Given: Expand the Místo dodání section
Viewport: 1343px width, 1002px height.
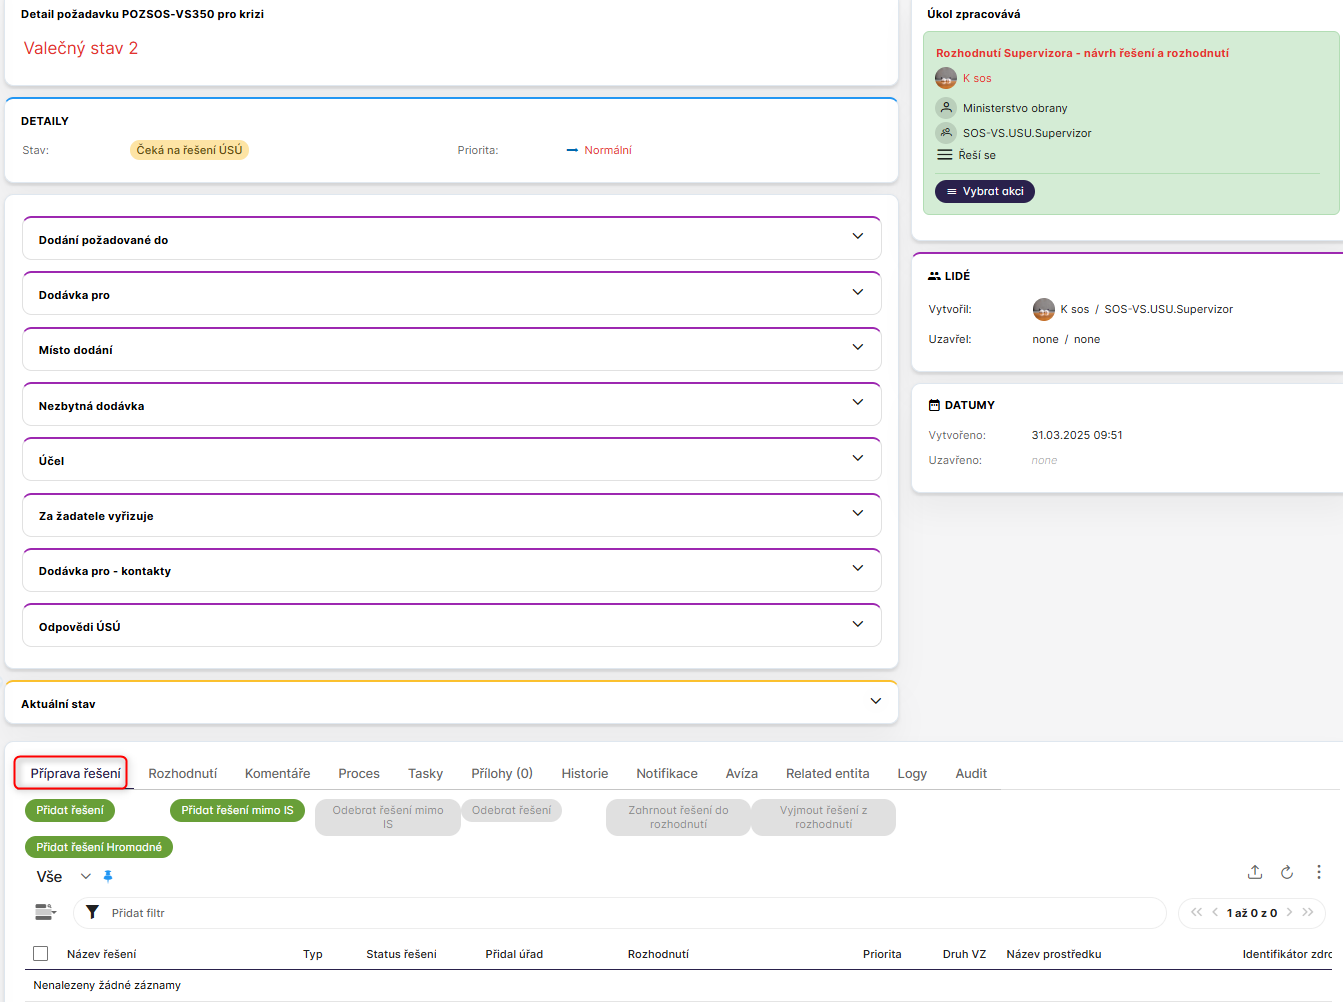Looking at the screenshot, I should click(x=857, y=348).
